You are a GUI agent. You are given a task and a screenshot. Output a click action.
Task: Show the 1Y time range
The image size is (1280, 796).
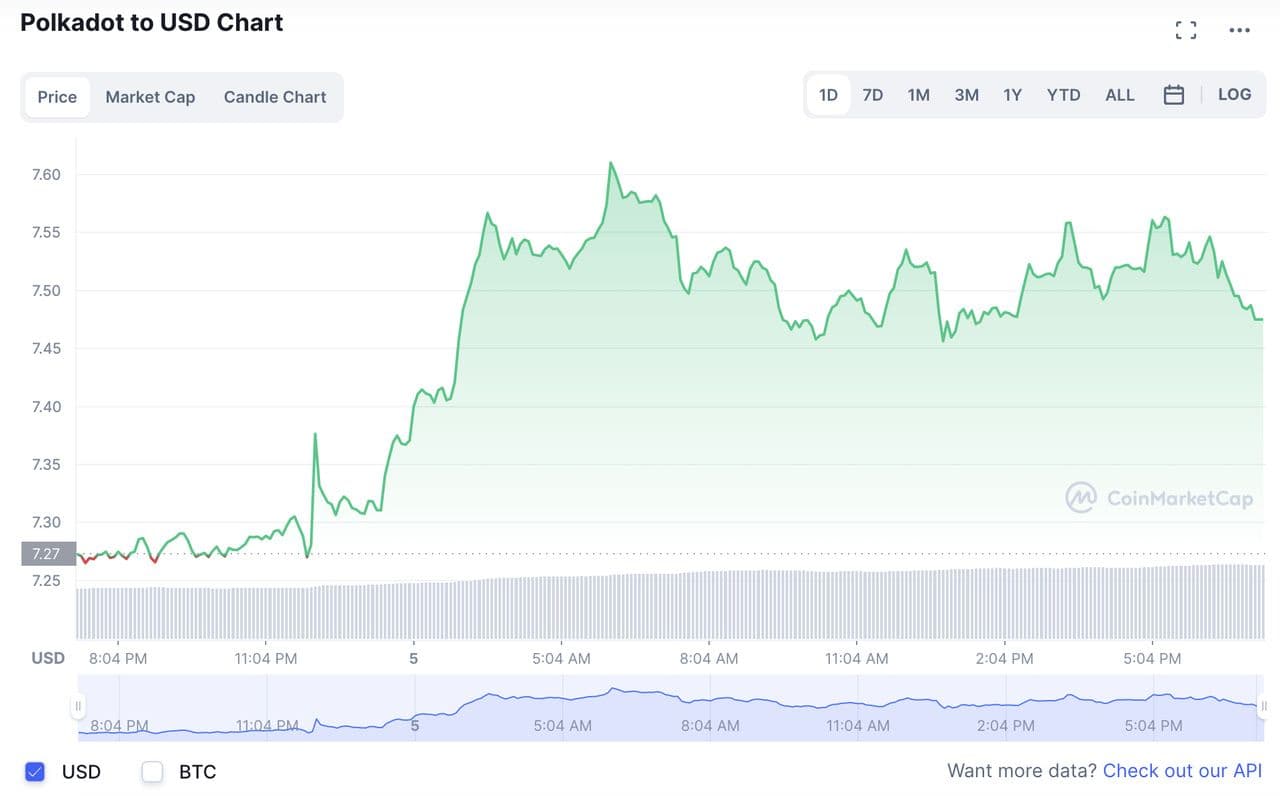point(1012,95)
